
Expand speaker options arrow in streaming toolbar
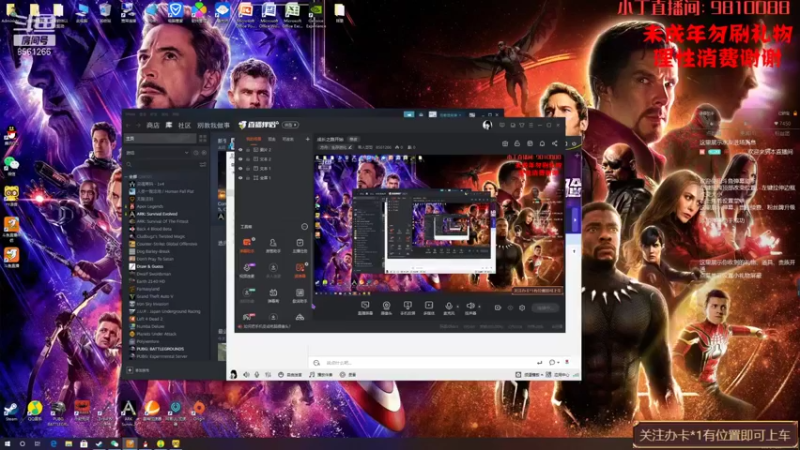(x=479, y=307)
